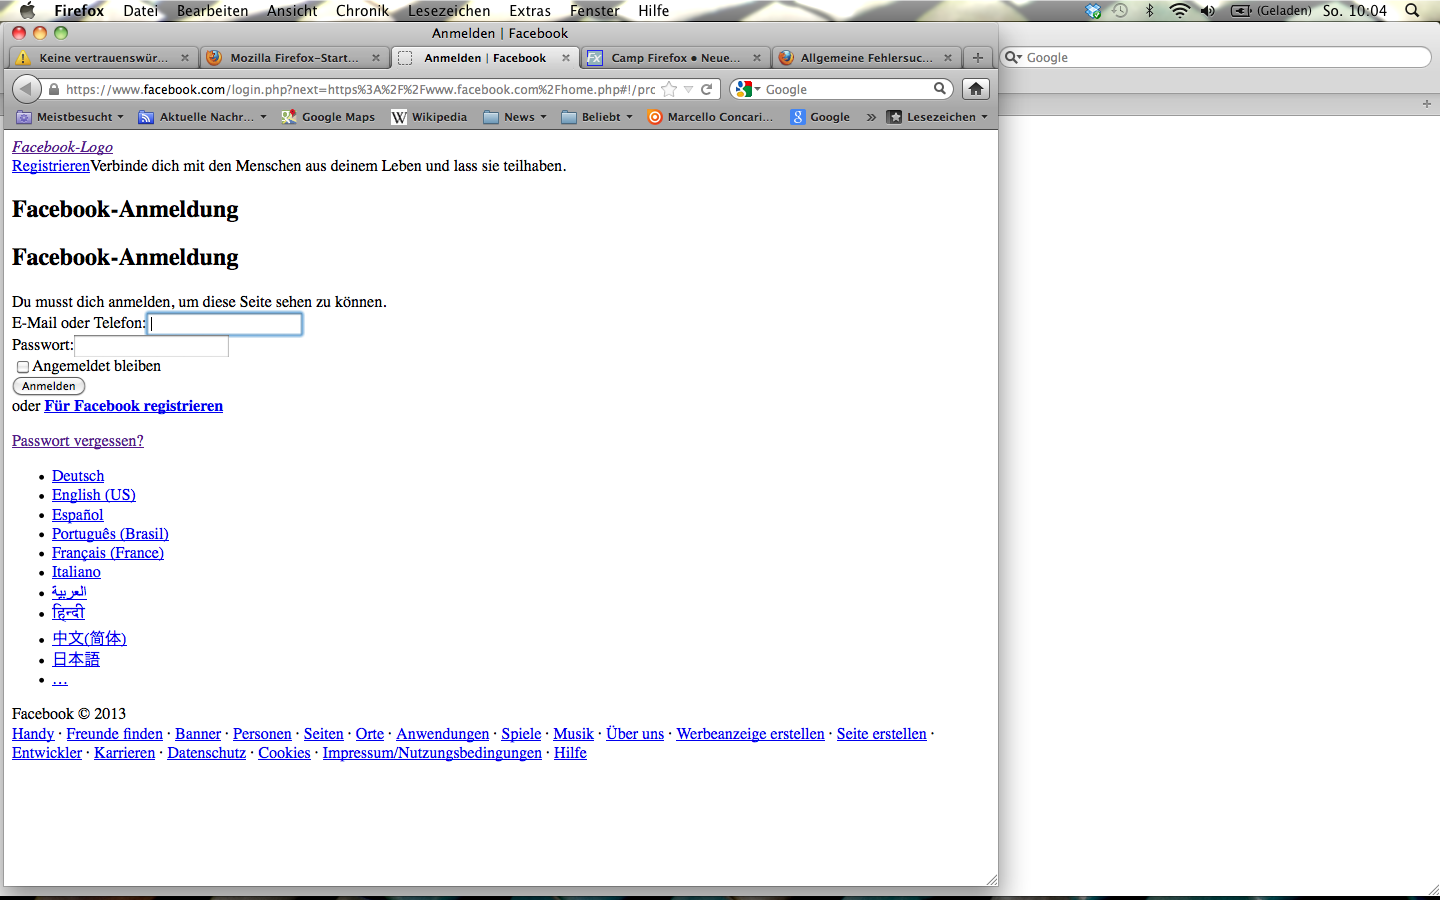Screen dimensions: 1440x900
Task: Open the Dropbox menu bar icon
Action: coord(1093,11)
